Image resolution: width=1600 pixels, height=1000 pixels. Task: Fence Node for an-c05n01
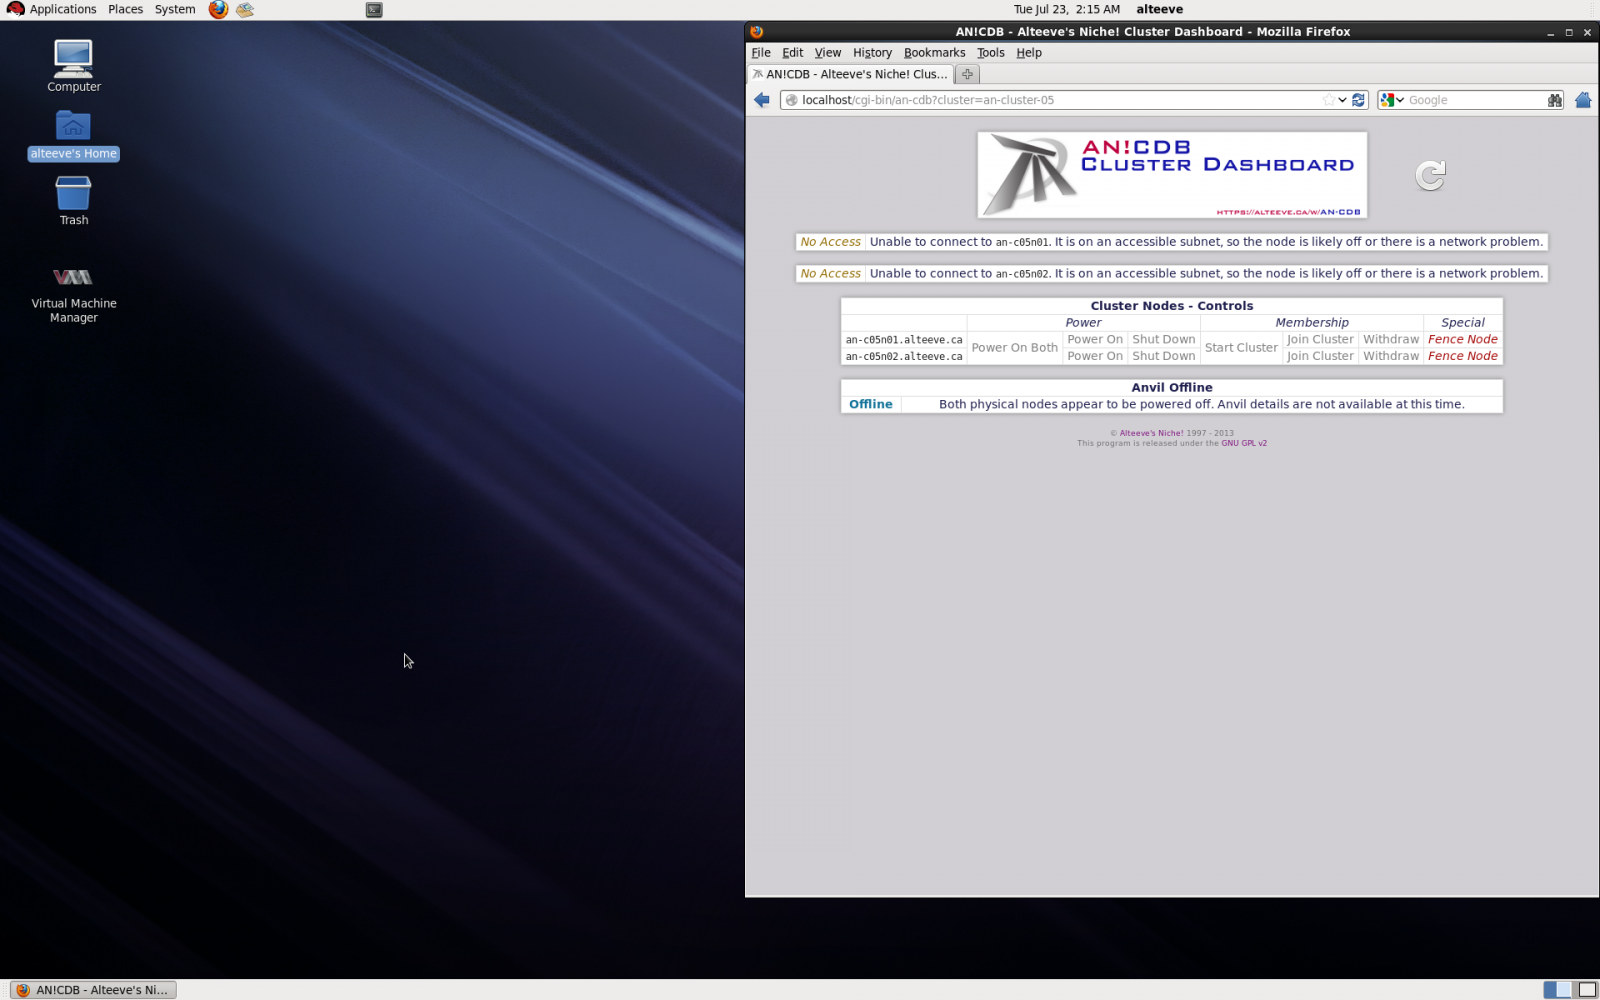[1462, 340]
